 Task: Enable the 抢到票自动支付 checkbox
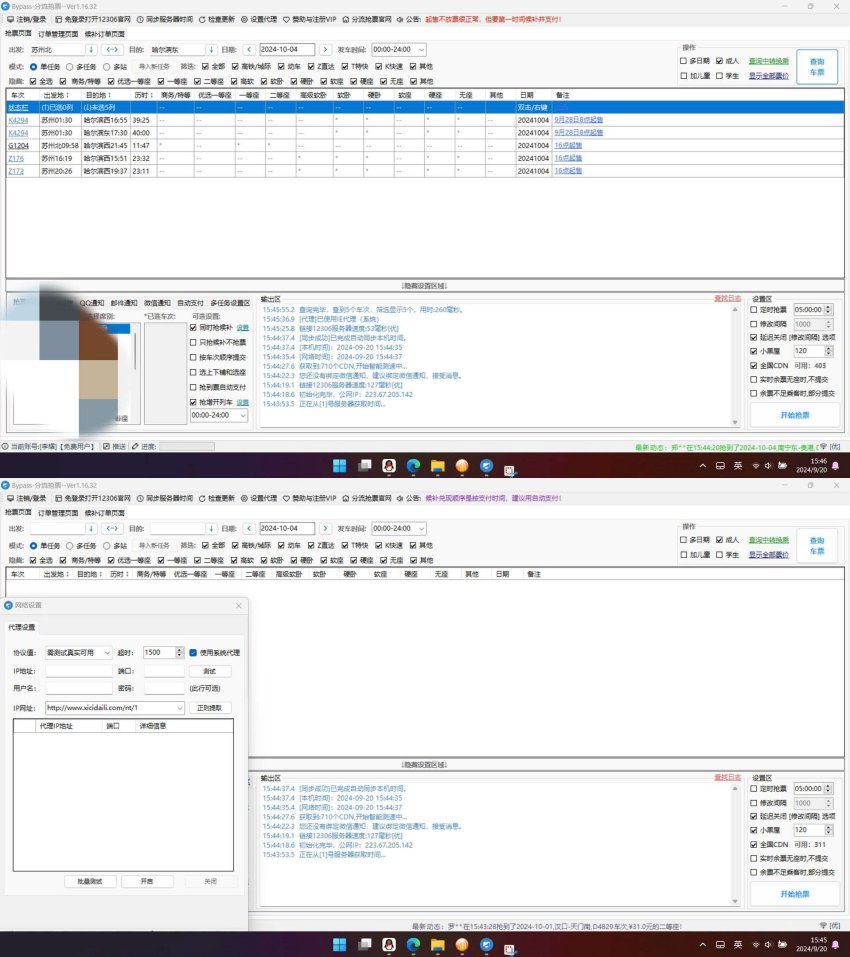(194, 386)
